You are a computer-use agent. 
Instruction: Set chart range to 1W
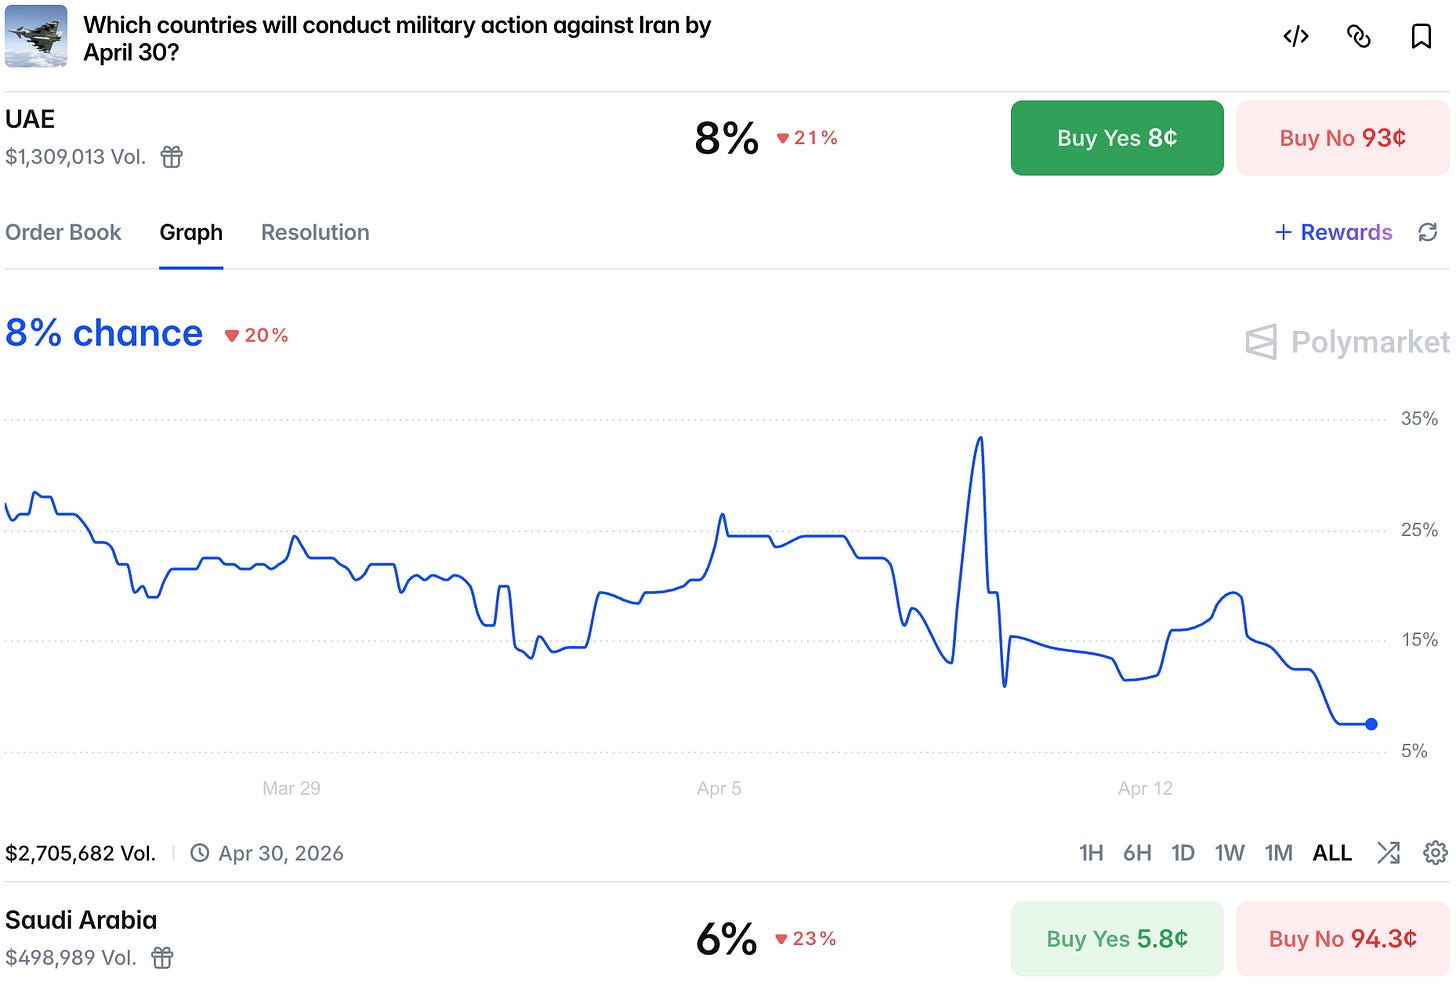(1229, 853)
